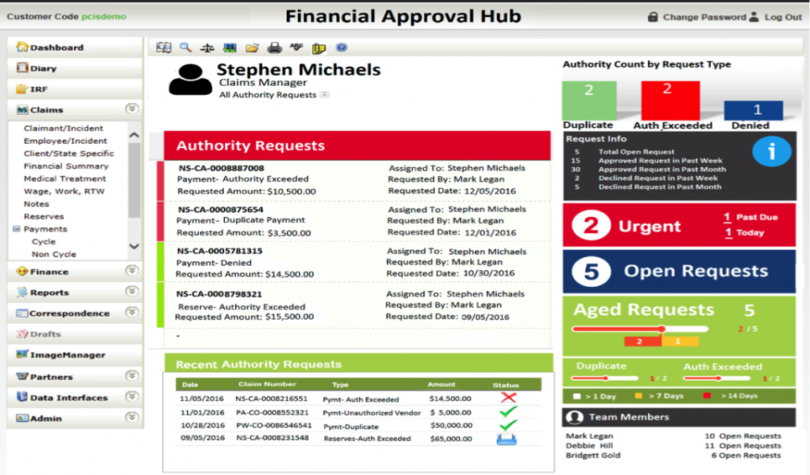Open request NS-CA-0000875654
810x475 pixels.
tap(221, 210)
